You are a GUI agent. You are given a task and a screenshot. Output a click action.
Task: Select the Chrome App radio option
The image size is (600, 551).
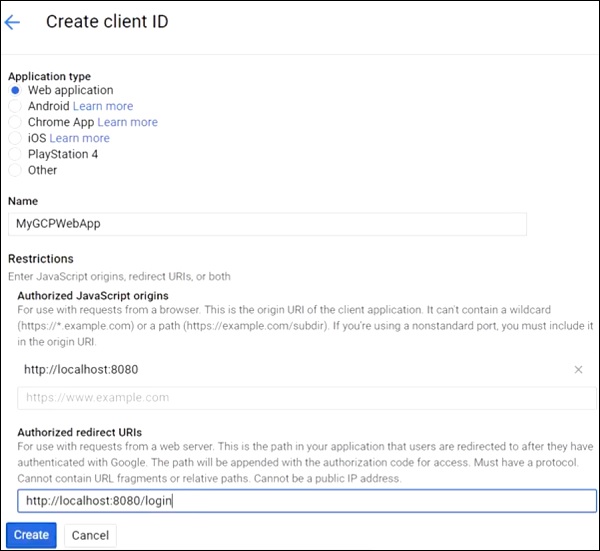pos(15,122)
